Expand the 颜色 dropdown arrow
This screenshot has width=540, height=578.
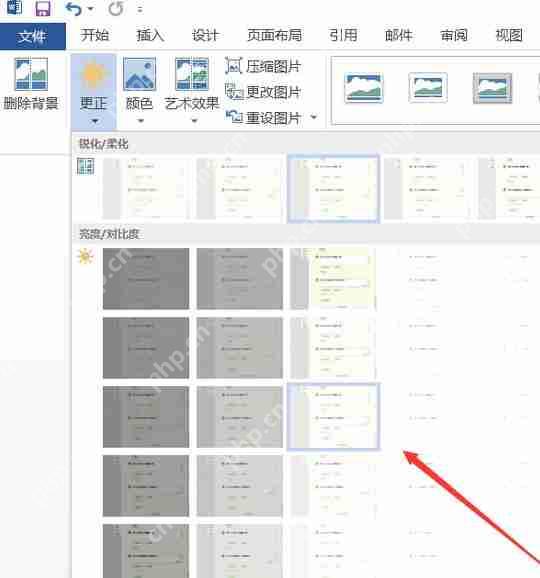(x=140, y=121)
